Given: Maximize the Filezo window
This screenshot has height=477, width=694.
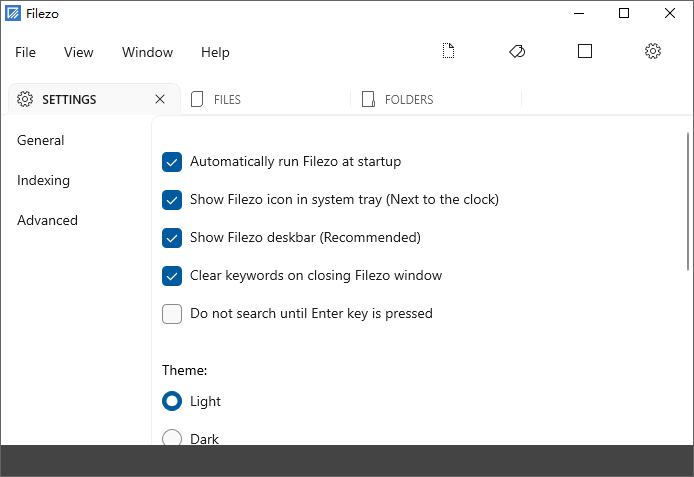Looking at the screenshot, I should [x=624, y=13].
